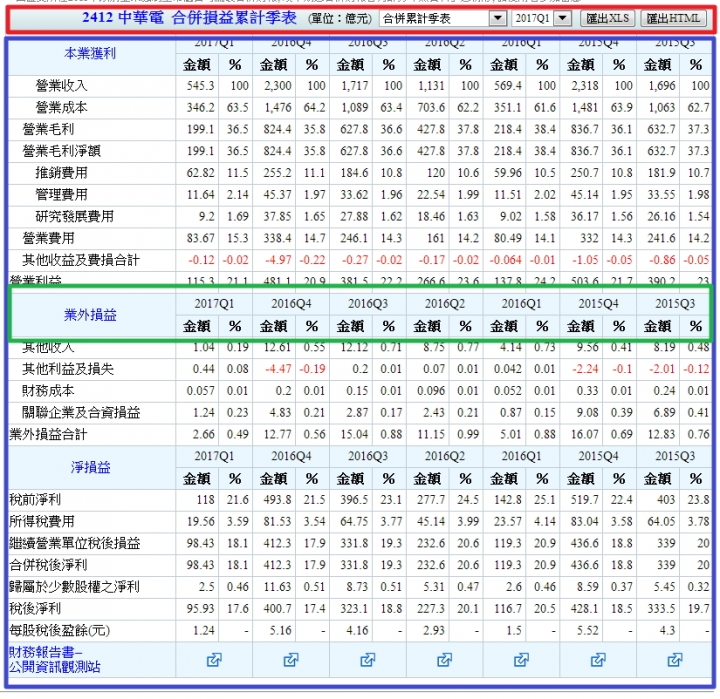This screenshot has width=720, height=699.
Task: Select the 2412 中華電 合併損益累計季表 title
Action: tap(189, 18)
